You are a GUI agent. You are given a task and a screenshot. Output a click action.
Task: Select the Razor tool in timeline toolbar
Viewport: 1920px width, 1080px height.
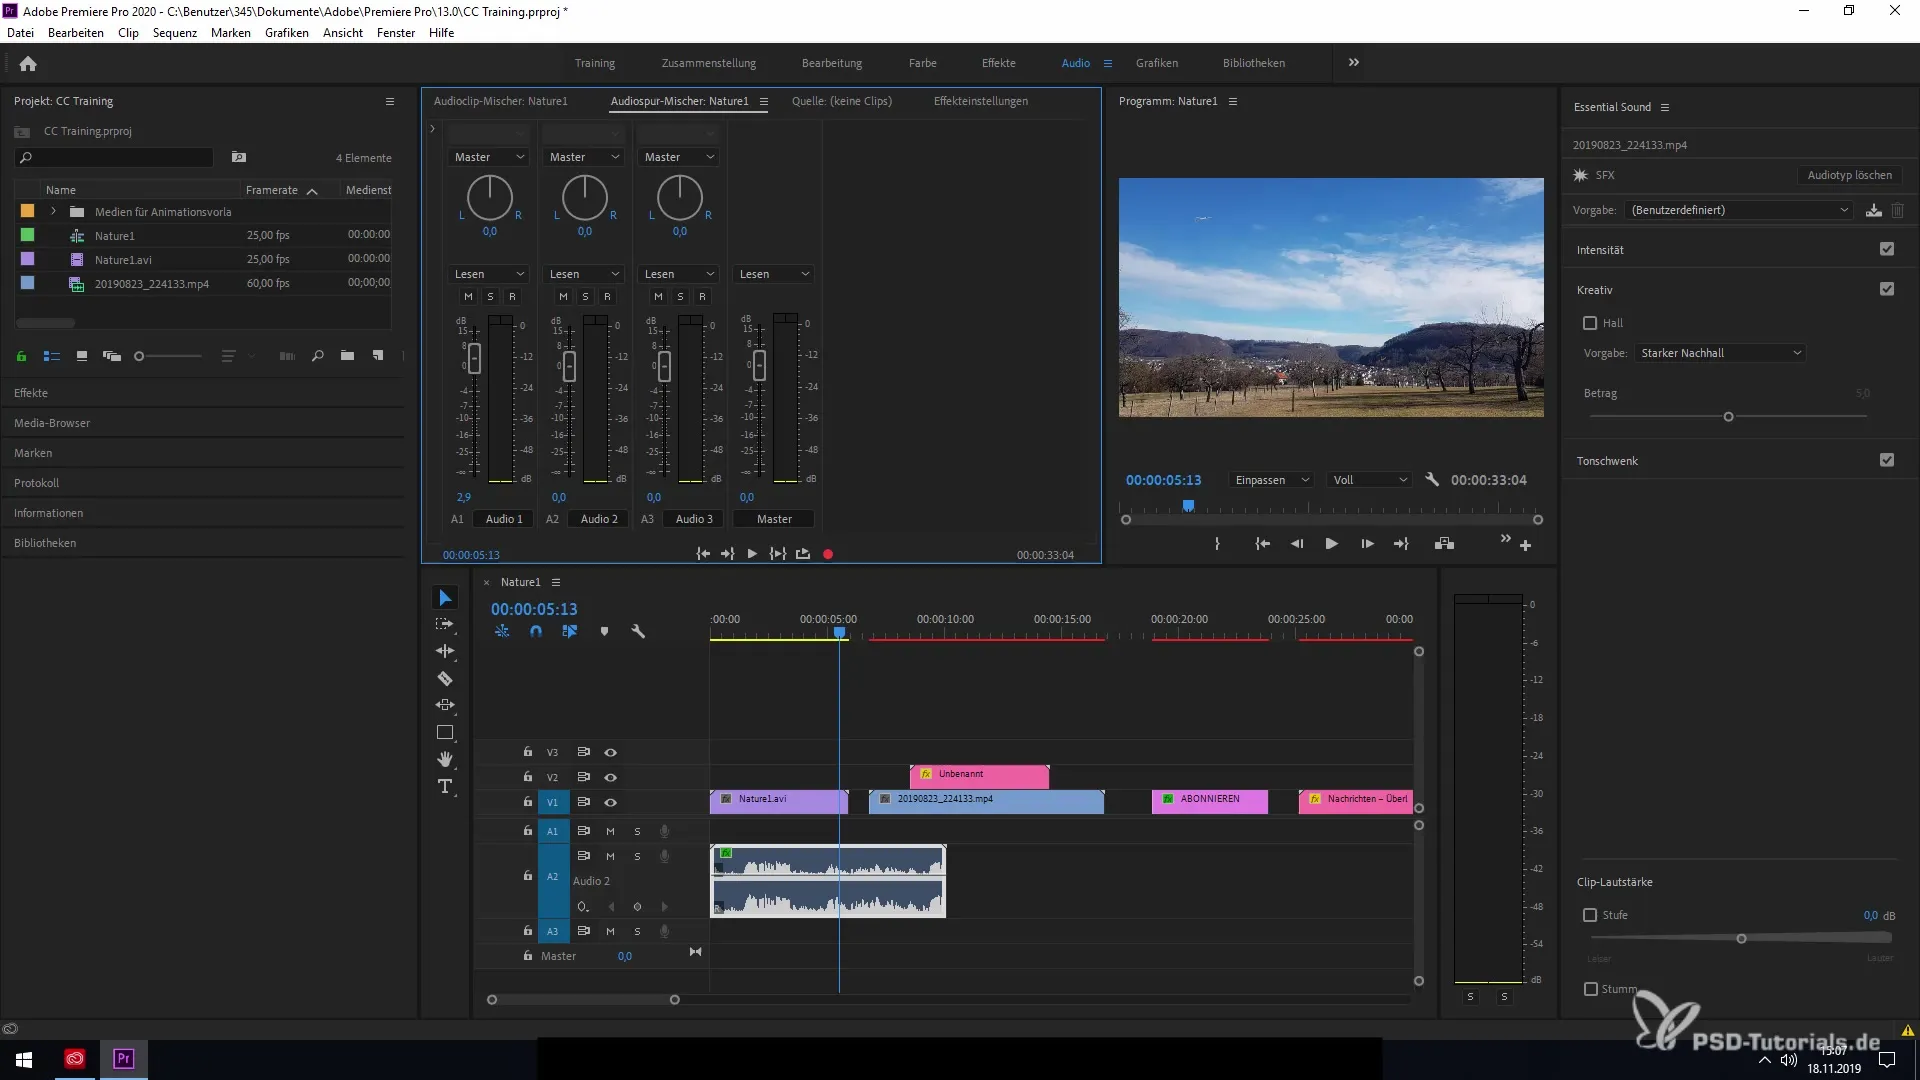click(x=445, y=678)
